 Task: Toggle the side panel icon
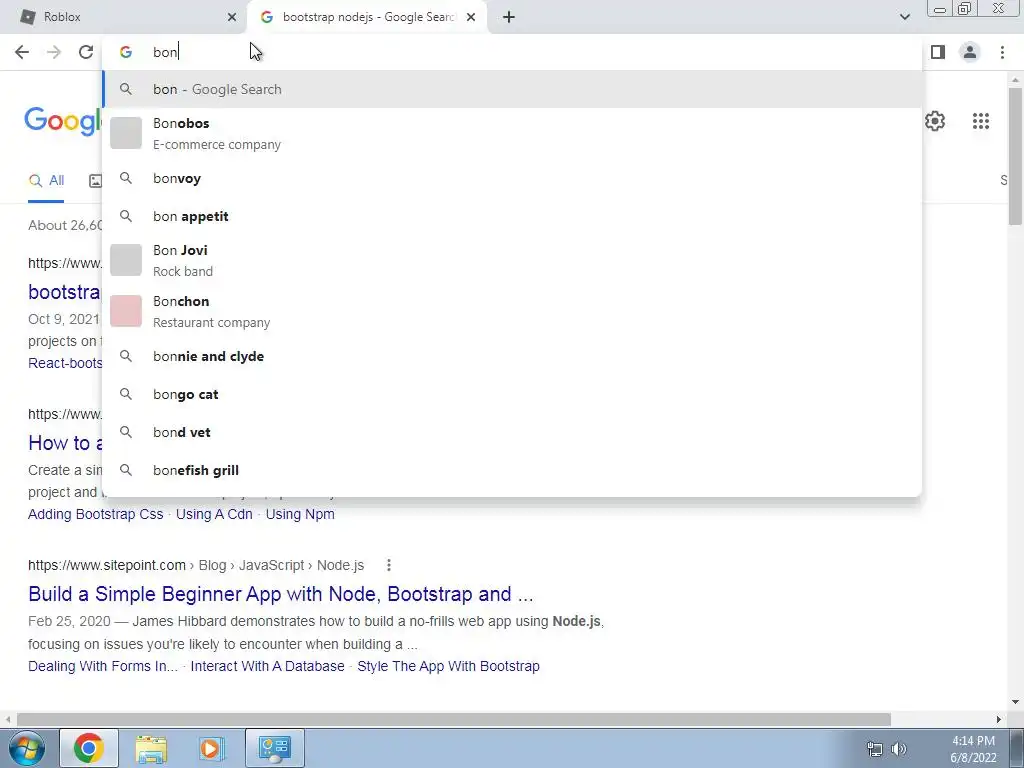(x=938, y=52)
